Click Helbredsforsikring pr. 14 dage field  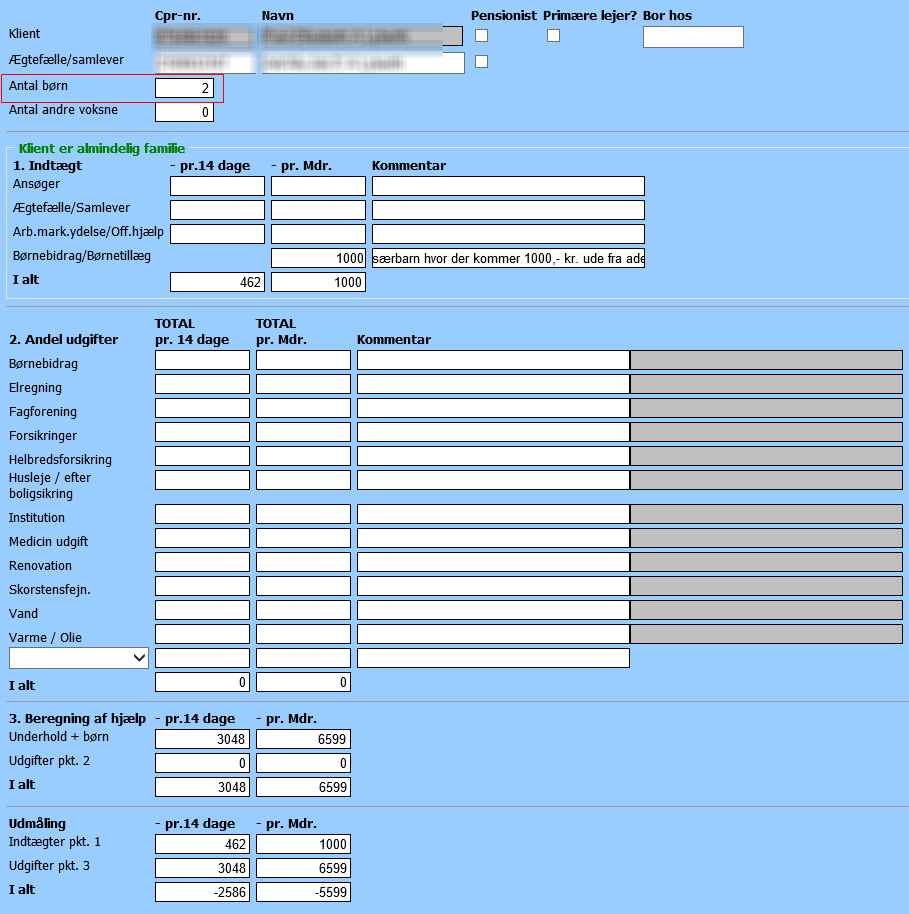click(x=202, y=456)
